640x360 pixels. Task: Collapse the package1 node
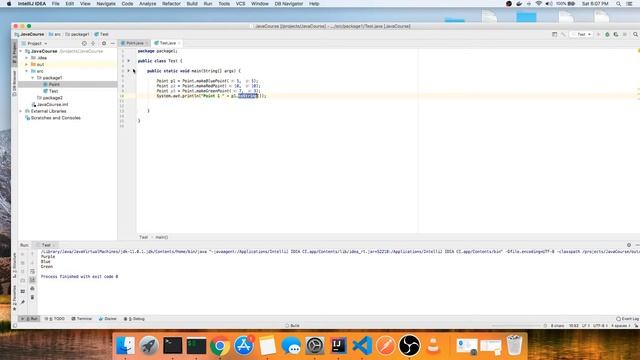[x=33, y=78]
